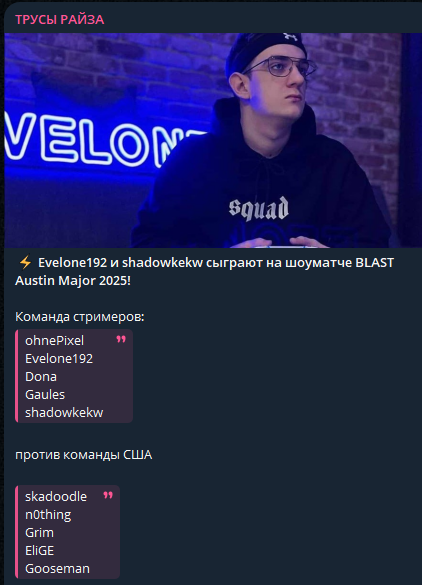Click EliGE in the USA team list

[40, 550]
